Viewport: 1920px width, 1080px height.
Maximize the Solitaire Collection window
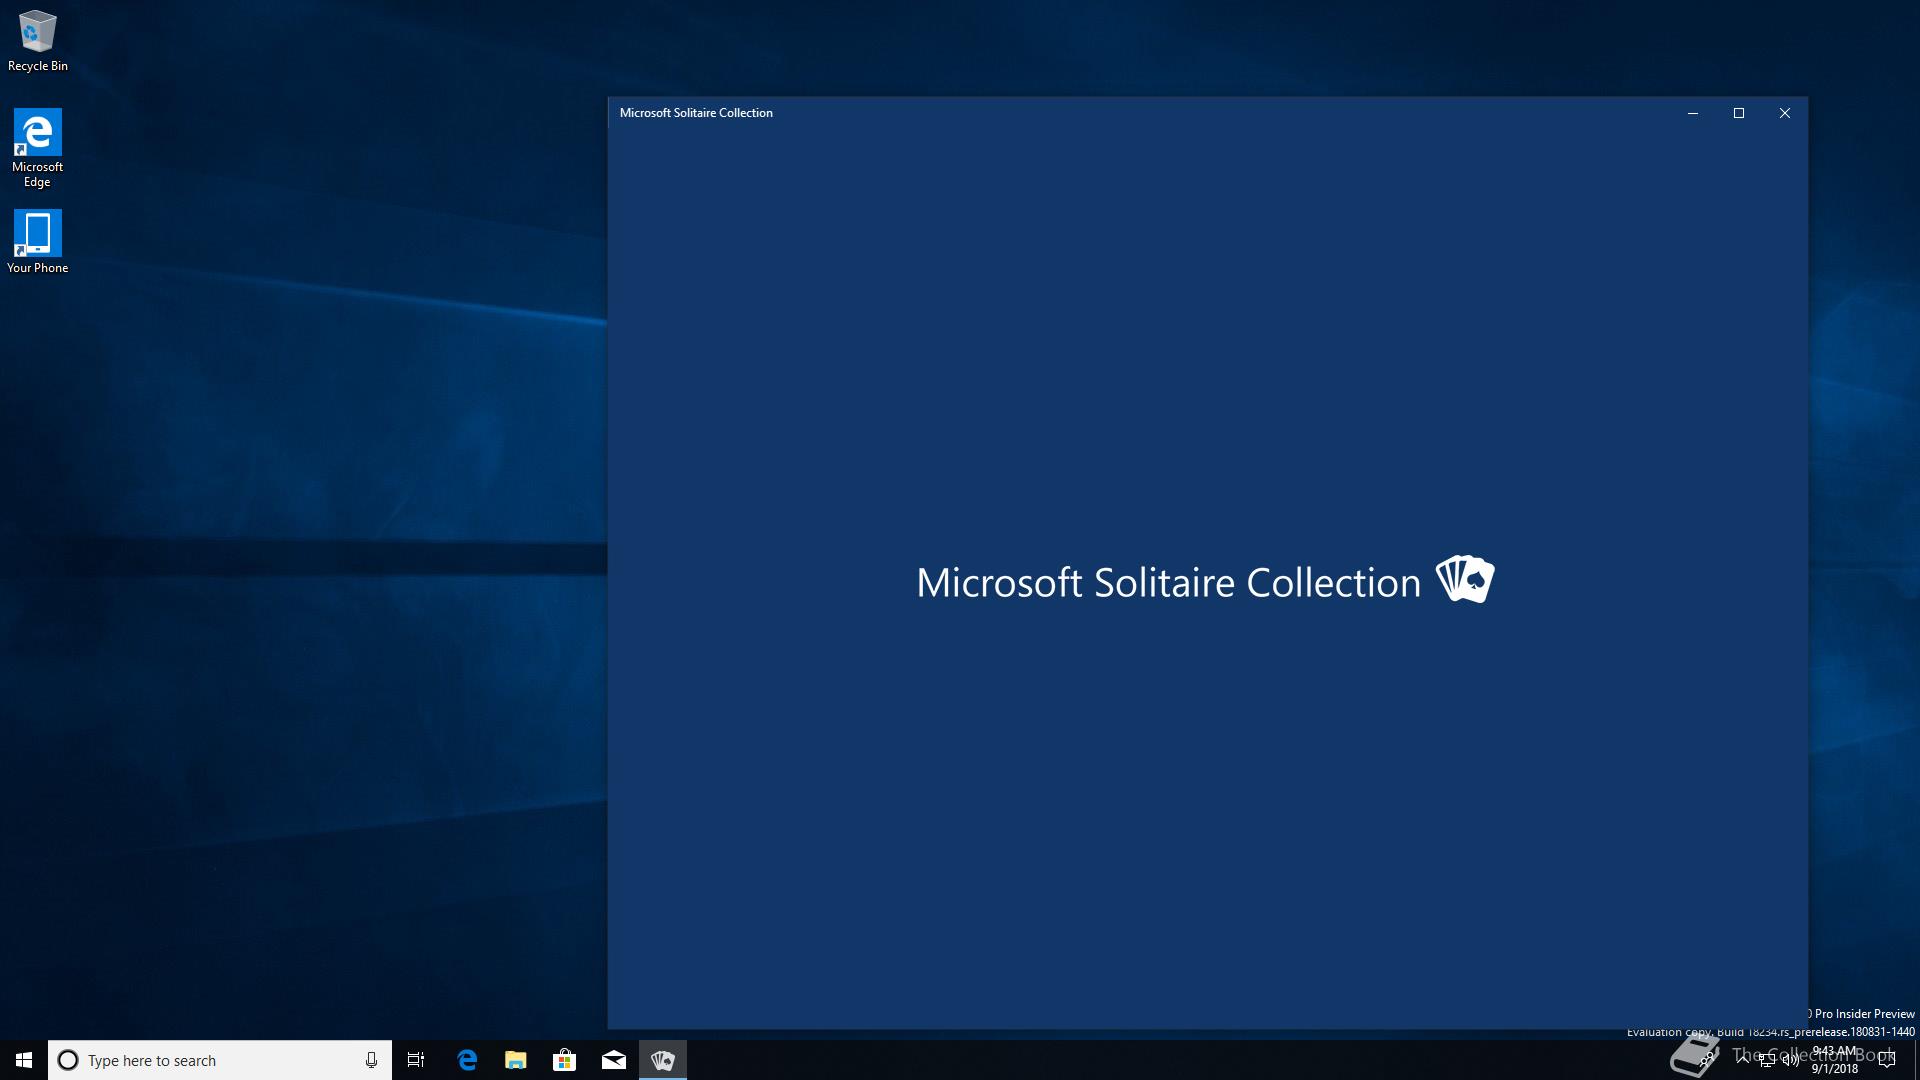coord(1739,113)
